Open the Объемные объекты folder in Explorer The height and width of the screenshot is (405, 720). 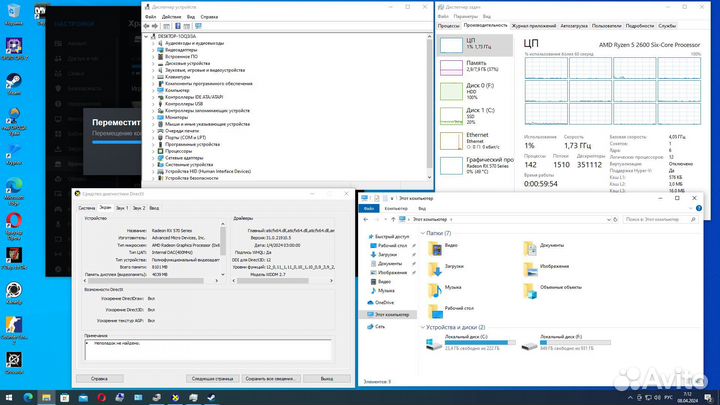click(x=553, y=290)
